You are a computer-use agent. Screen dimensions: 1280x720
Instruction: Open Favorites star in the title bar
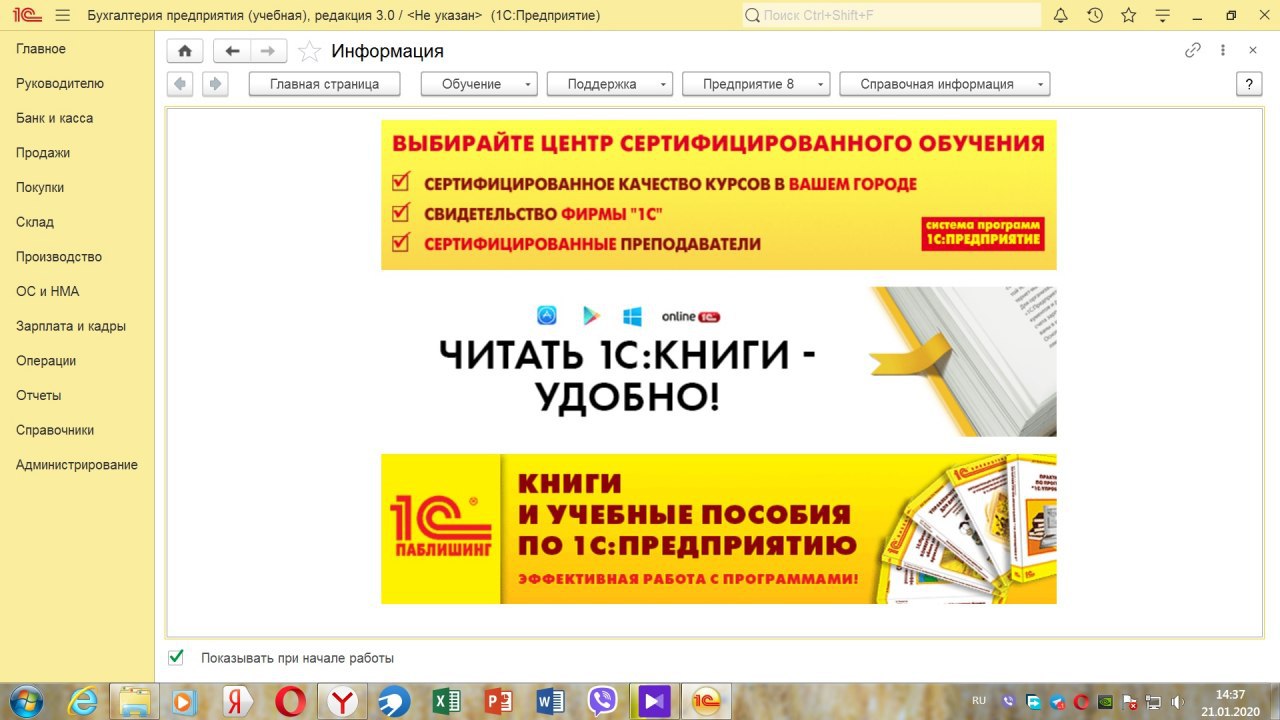tap(1129, 15)
